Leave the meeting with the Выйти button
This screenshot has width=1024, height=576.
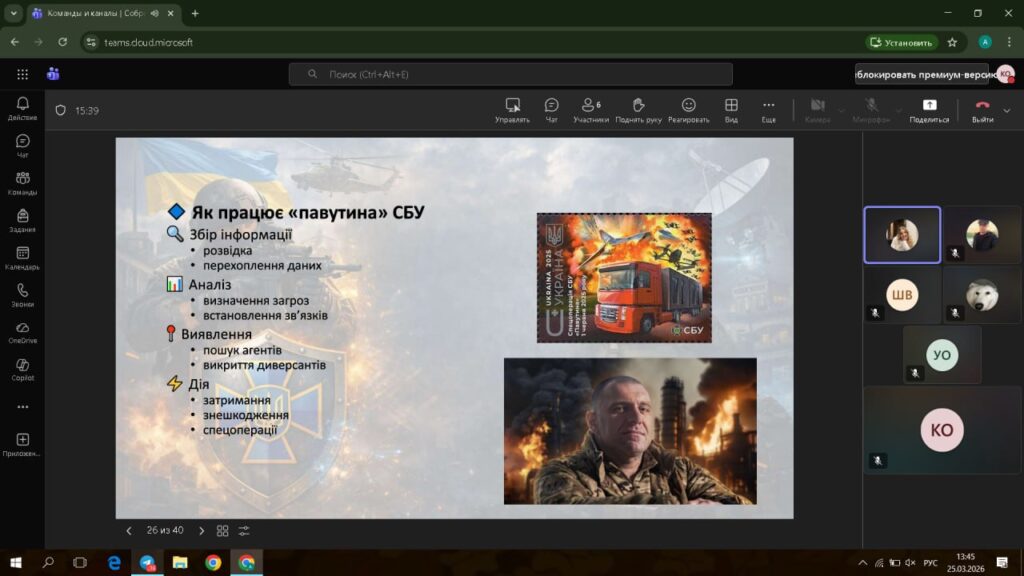(982, 109)
